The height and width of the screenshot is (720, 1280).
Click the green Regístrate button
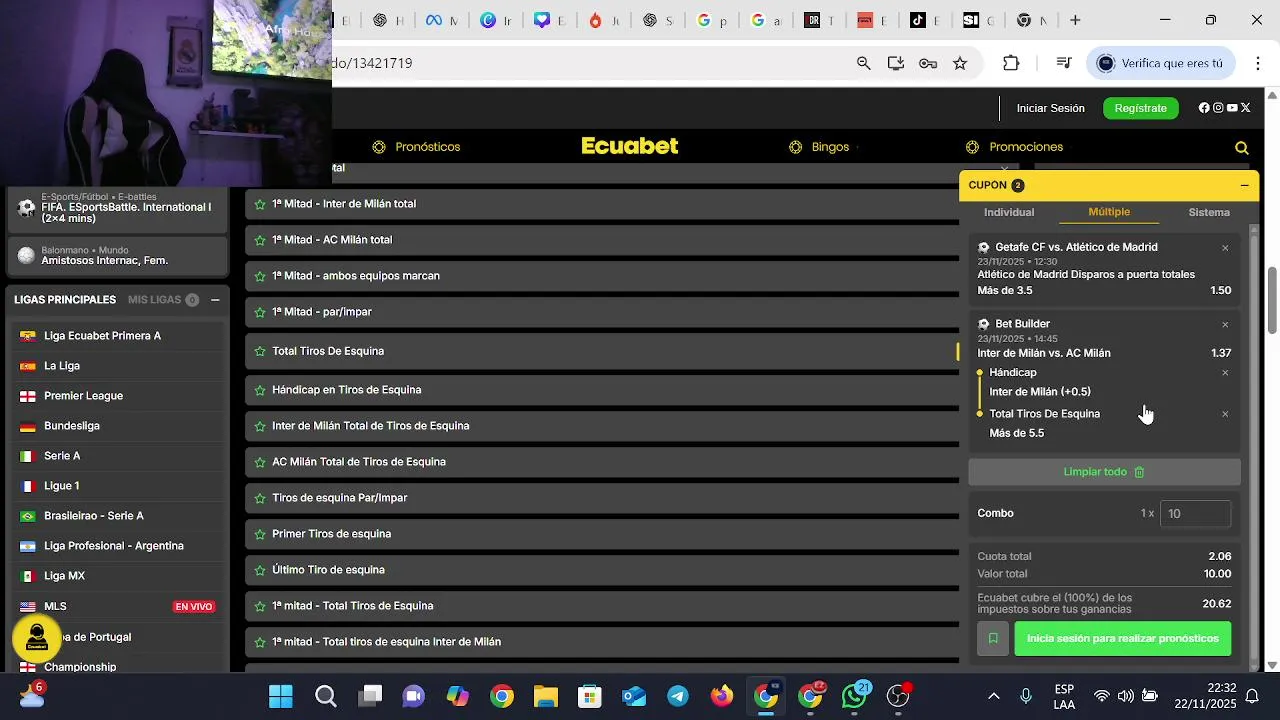(x=1141, y=108)
